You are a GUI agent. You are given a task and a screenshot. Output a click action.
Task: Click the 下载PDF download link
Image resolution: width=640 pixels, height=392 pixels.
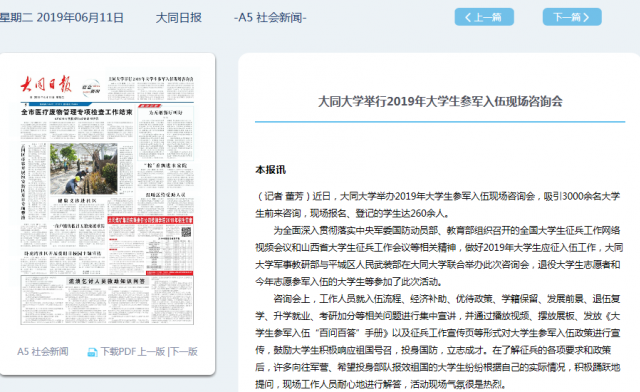coord(118,352)
